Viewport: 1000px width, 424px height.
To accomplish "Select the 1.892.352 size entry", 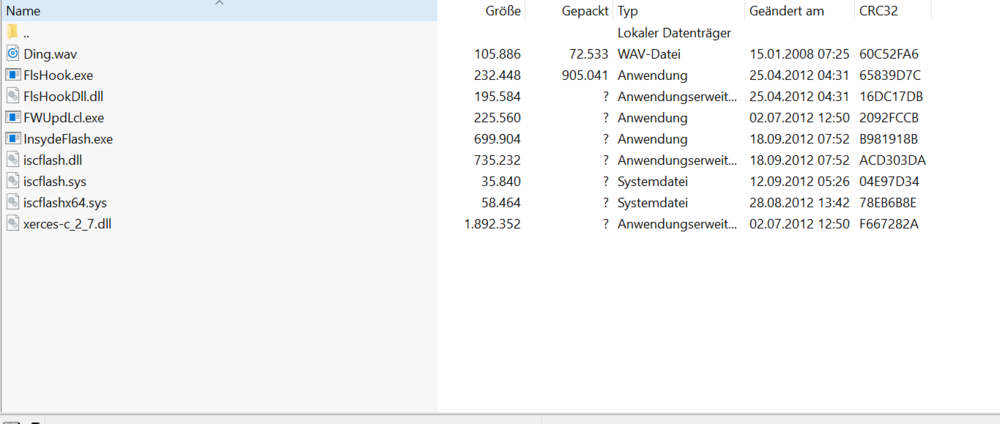I will point(492,224).
